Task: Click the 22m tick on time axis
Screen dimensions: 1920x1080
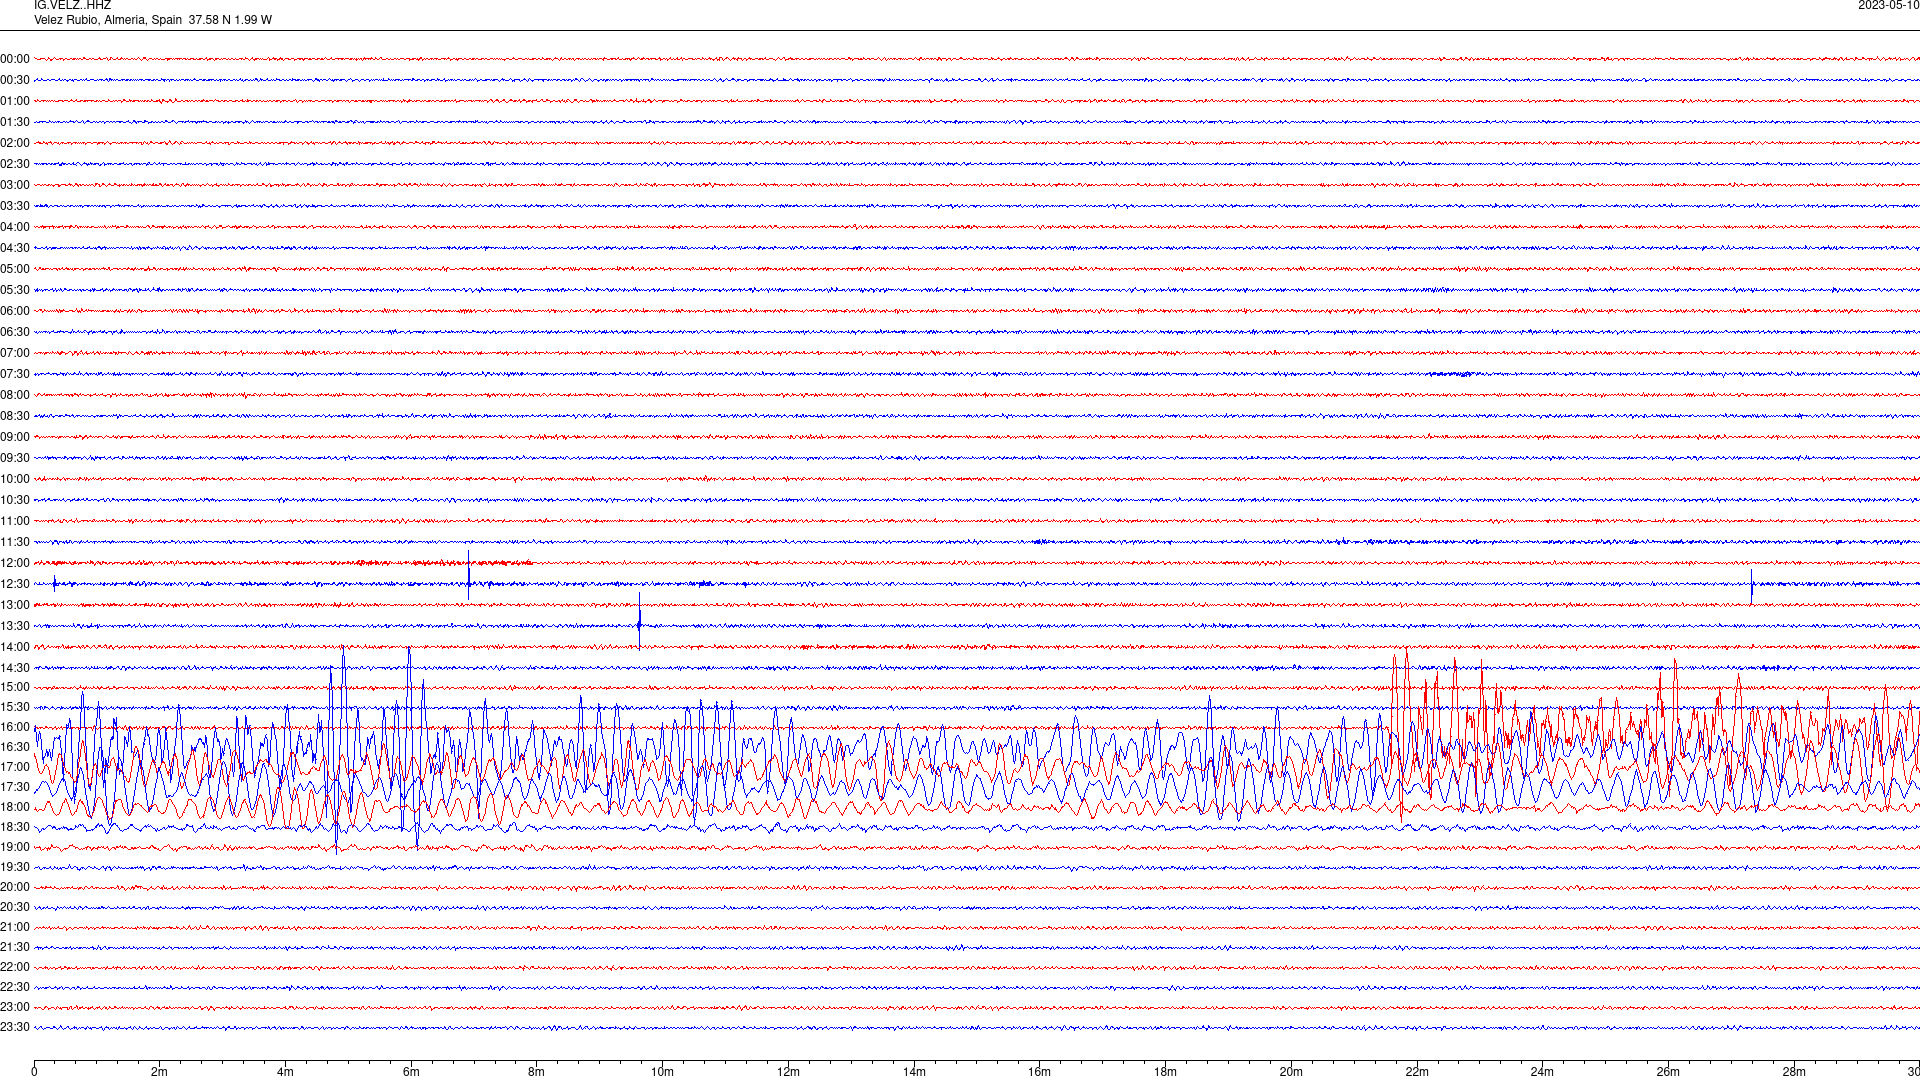Action: 1417,1072
